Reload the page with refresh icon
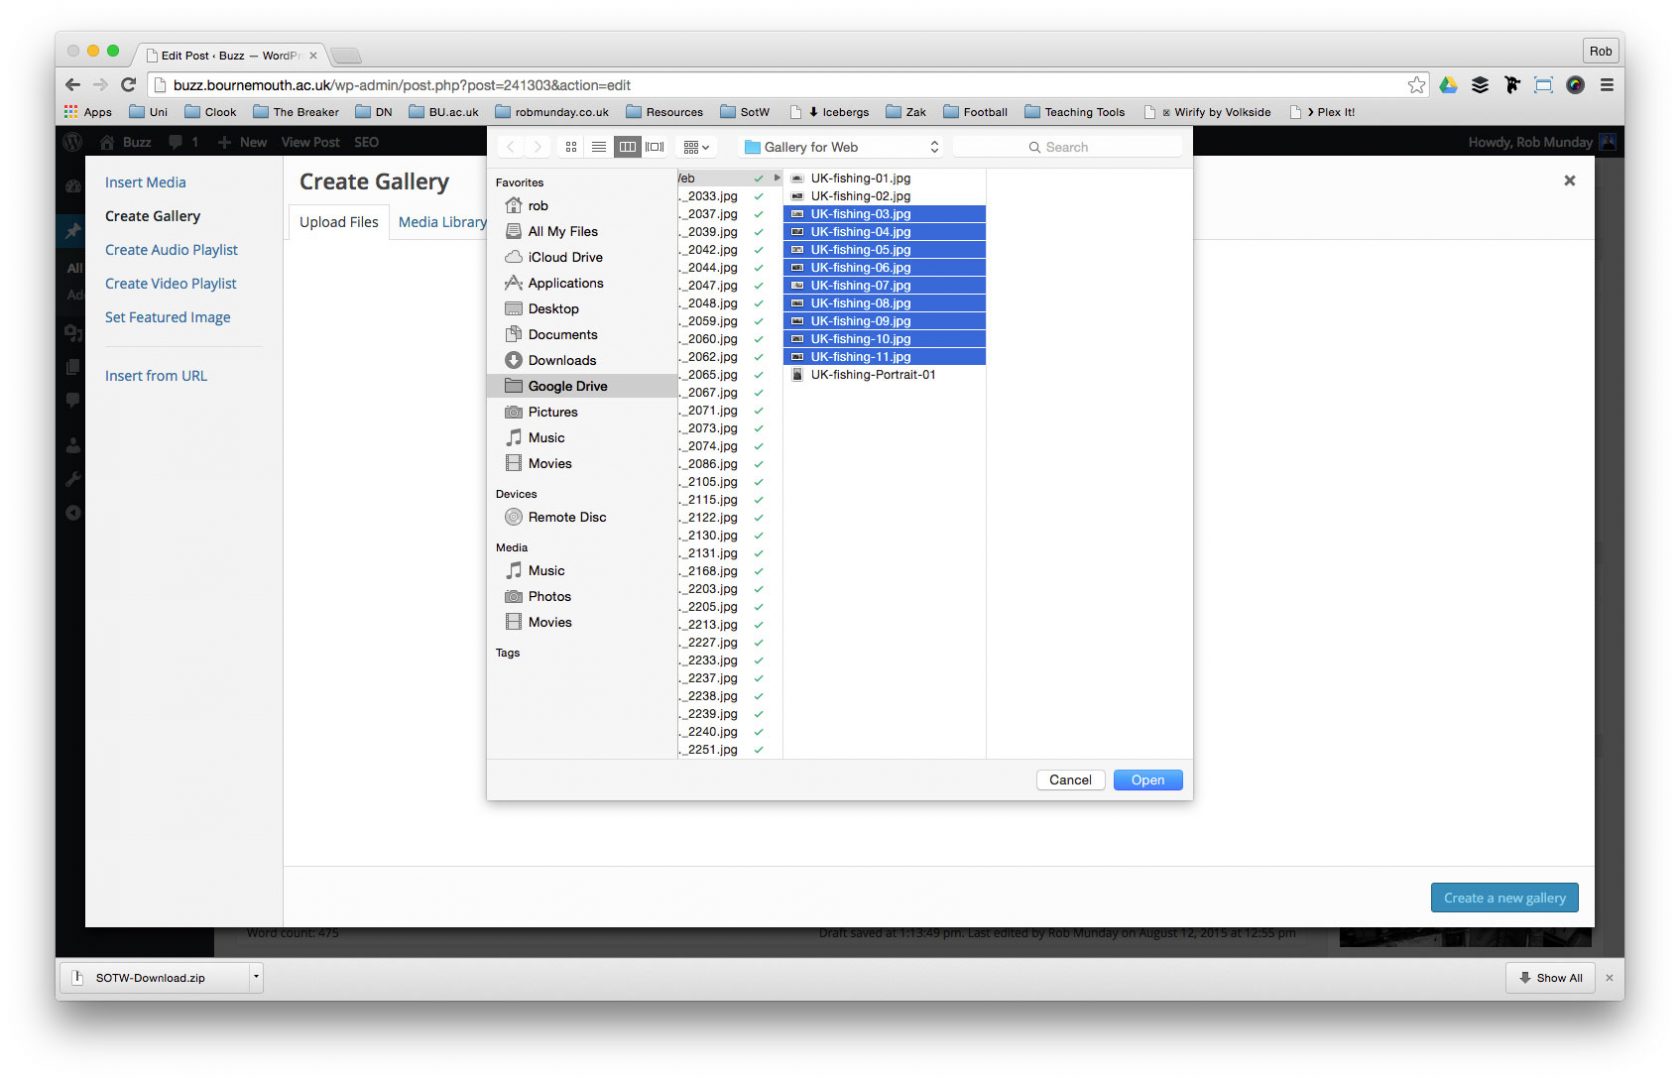 point(128,85)
